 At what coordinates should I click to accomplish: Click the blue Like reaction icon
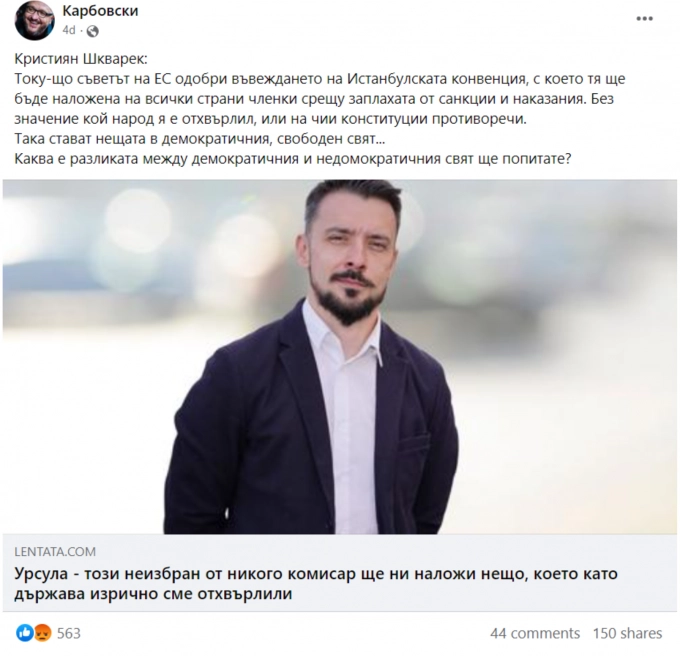pyautogui.click(x=25, y=633)
